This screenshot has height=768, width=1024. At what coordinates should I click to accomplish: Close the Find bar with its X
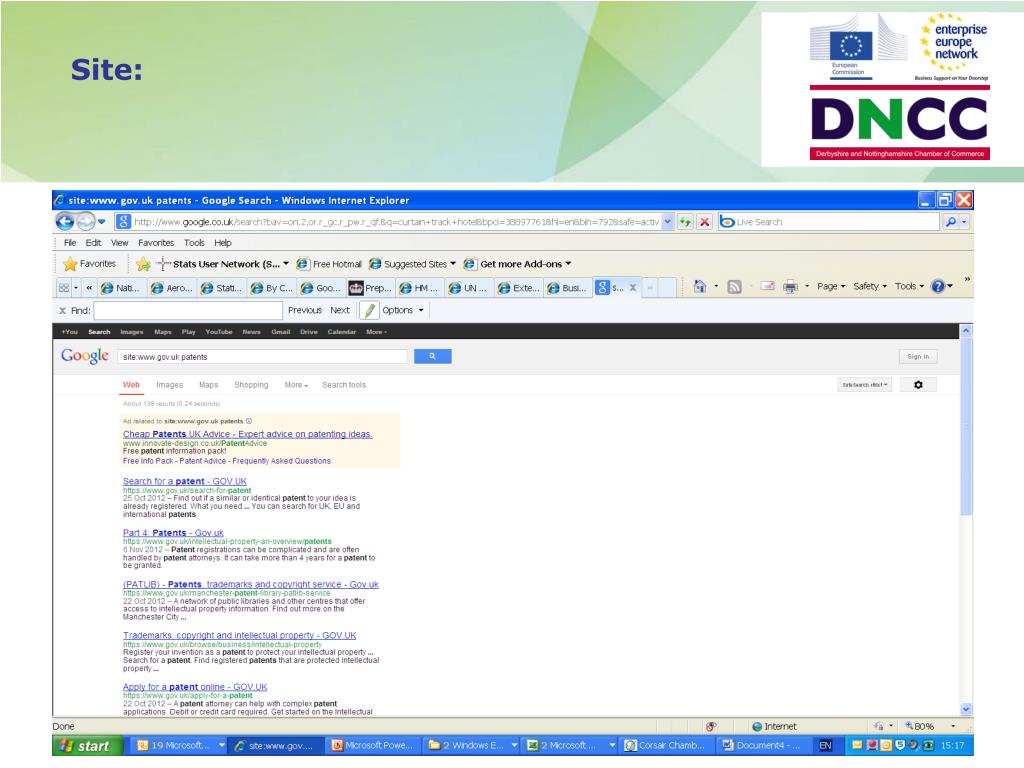pyautogui.click(x=63, y=311)
